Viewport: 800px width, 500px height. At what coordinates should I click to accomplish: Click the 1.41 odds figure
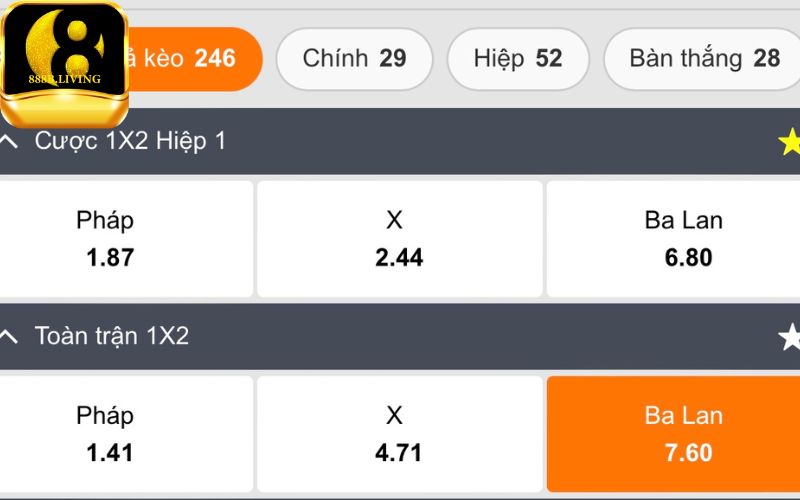click(110, 452)
